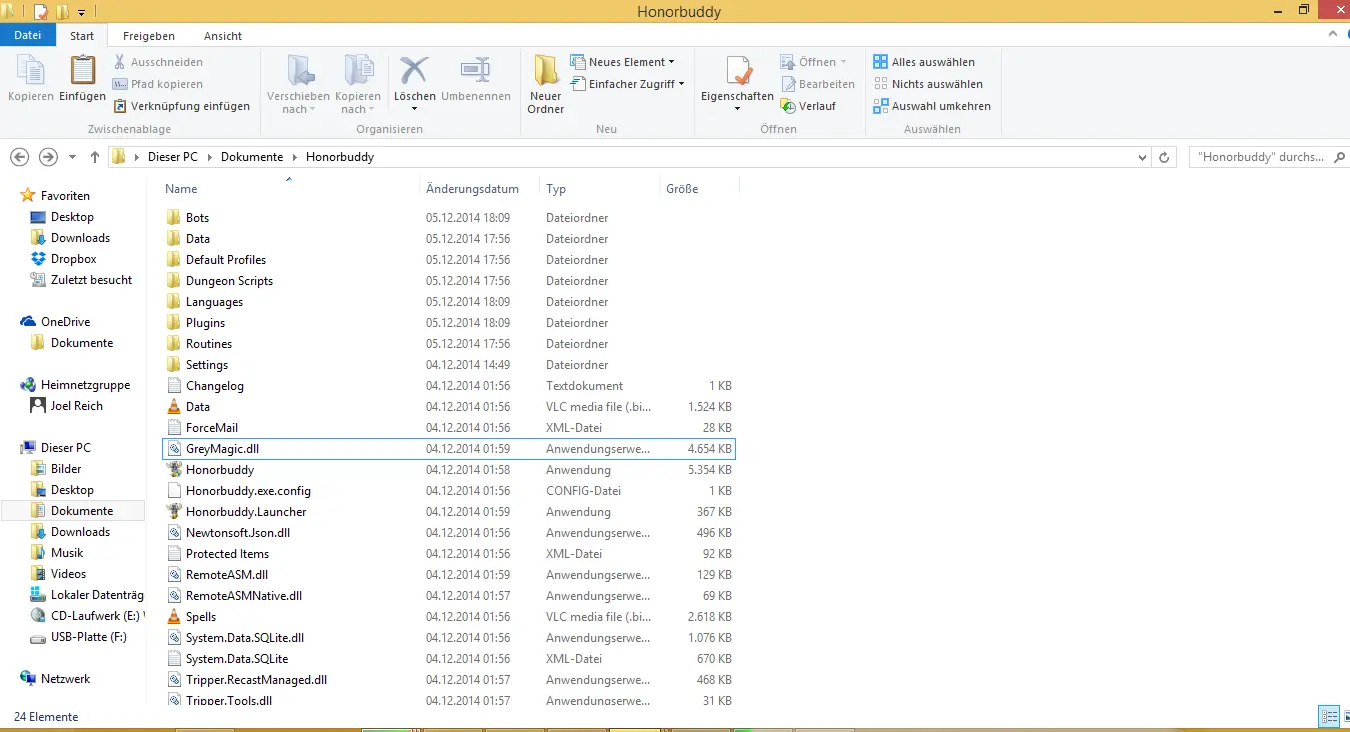
Task: Switch to large icons view in status bar
Action: [1345, 716]
